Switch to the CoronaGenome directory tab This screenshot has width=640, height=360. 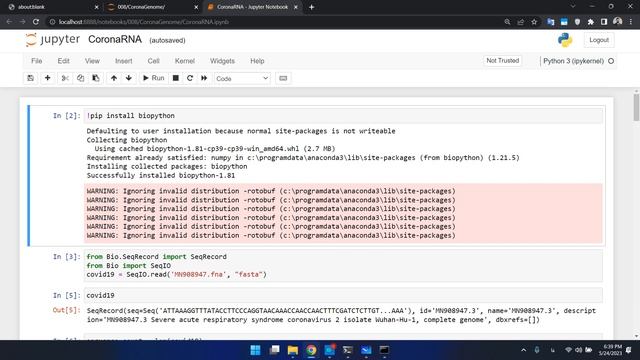152,7
